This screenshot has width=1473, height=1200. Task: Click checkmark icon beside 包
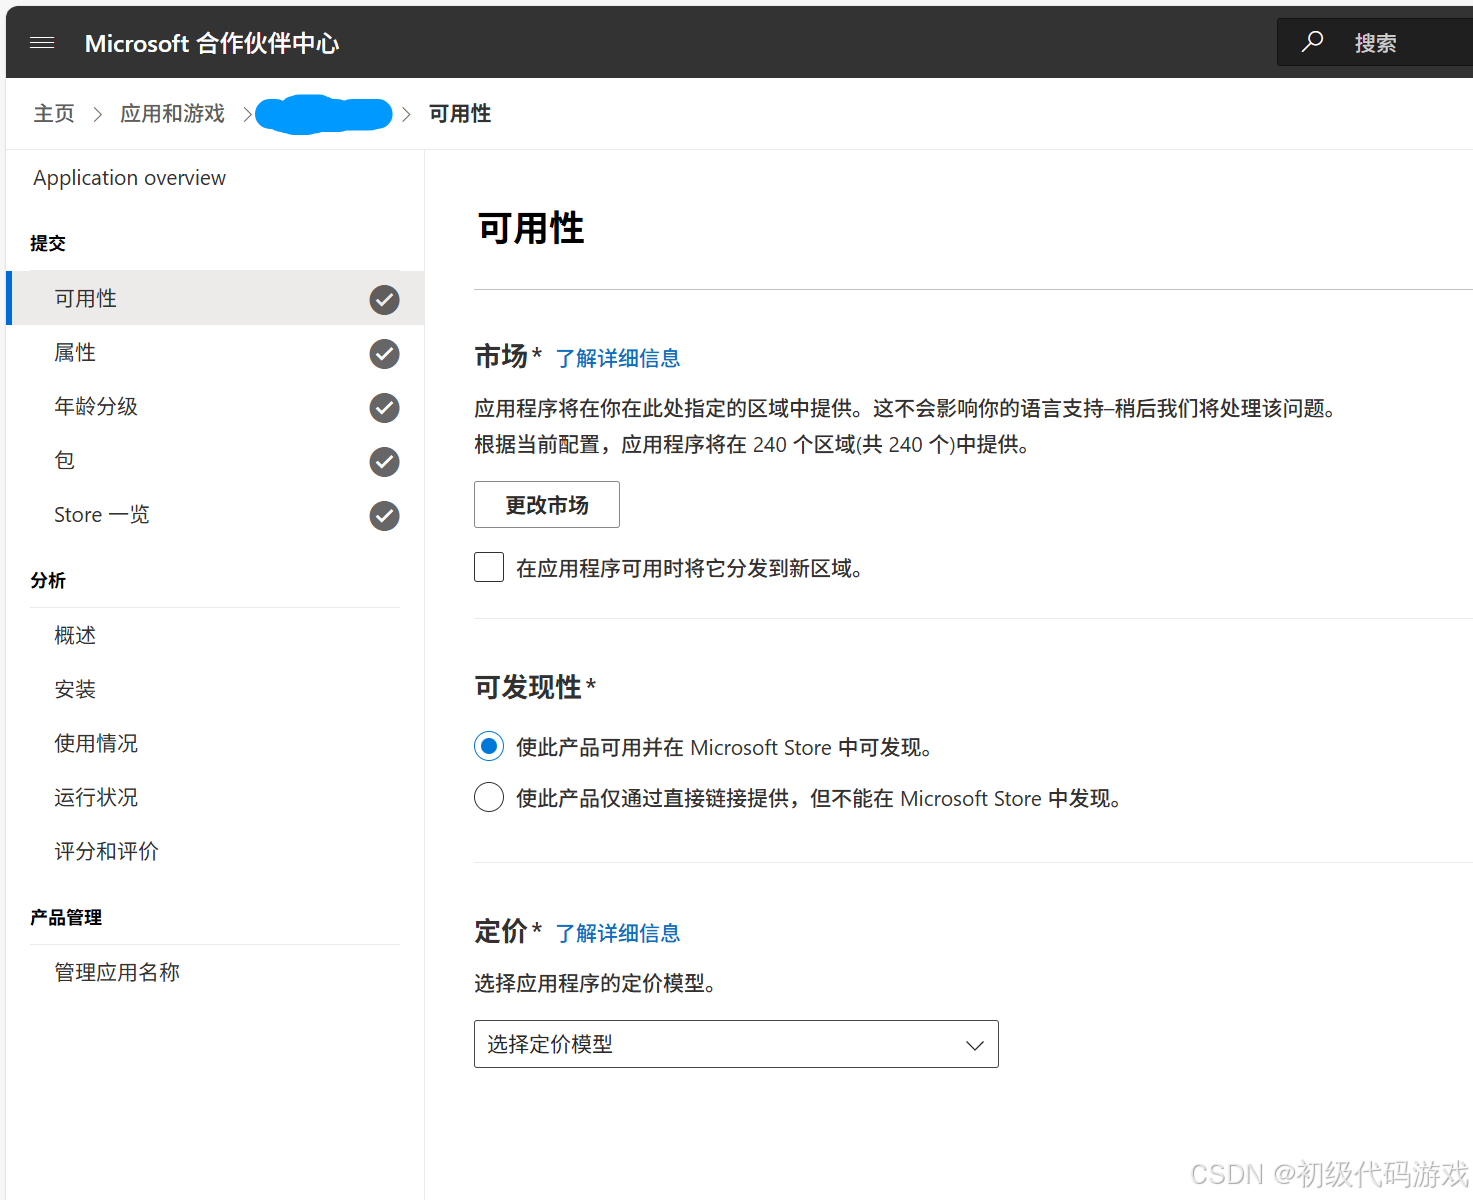(x=384, y=461)
